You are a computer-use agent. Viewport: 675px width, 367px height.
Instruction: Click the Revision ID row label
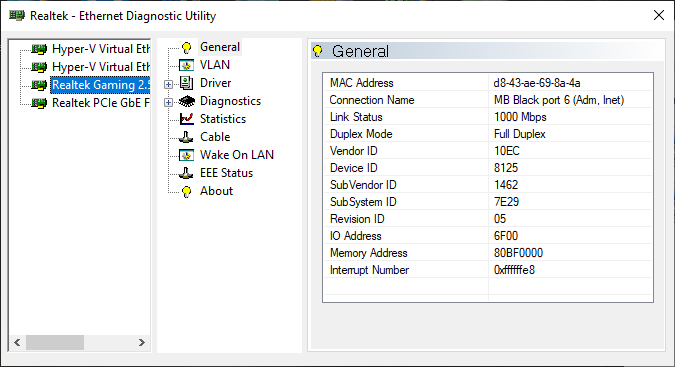click(x=357, y=219)
